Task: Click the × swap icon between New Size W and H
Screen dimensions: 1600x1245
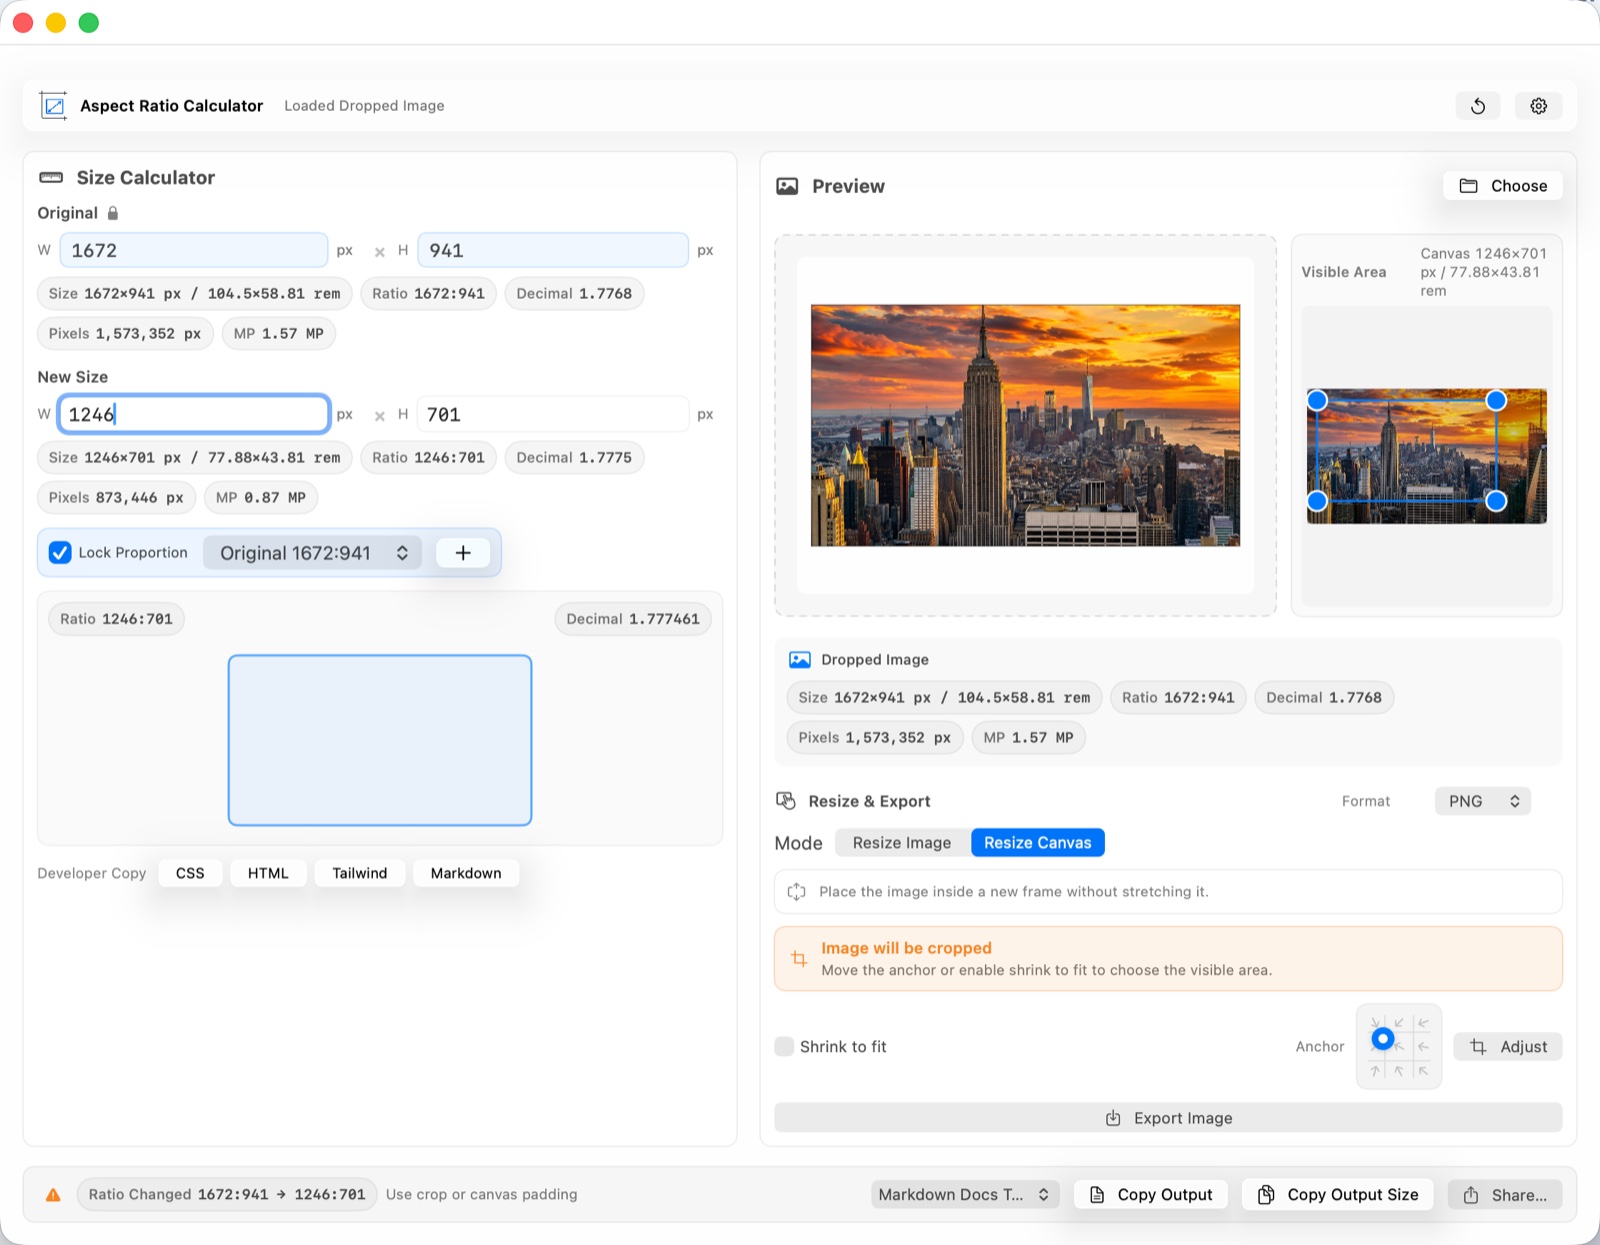Action: (x=379, y=415)
